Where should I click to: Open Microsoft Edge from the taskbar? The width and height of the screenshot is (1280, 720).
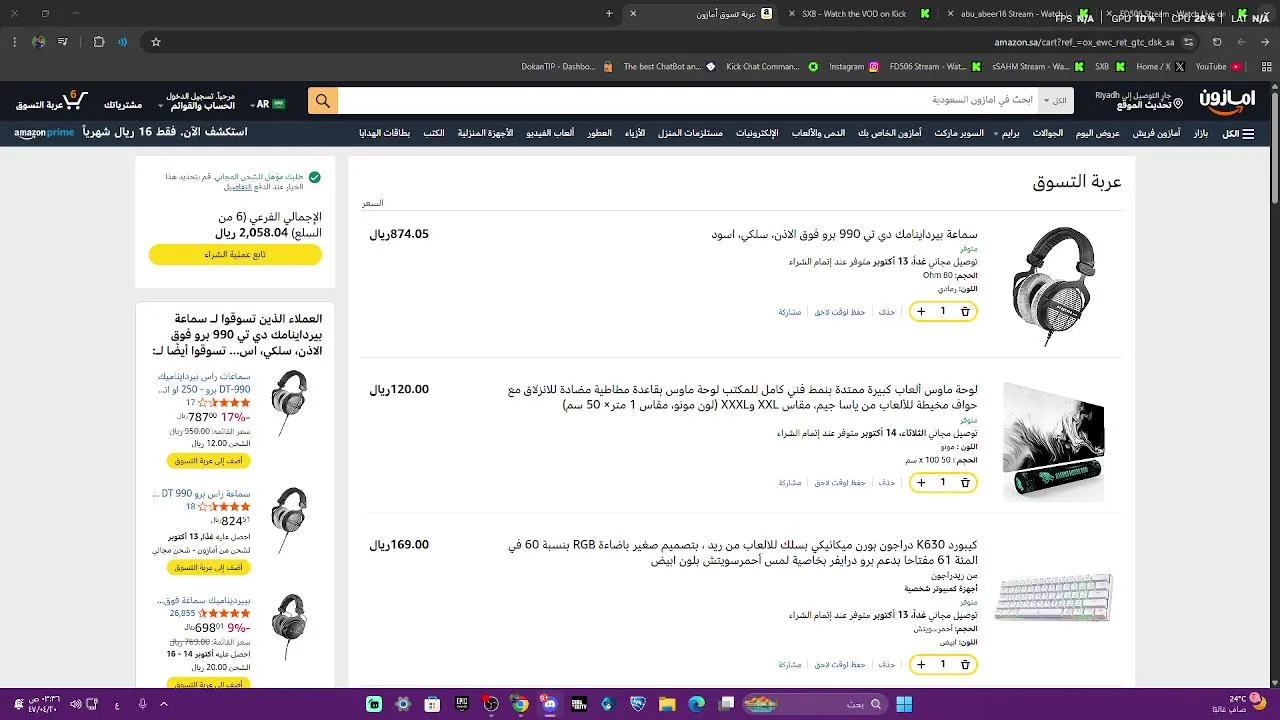[696, 704]
